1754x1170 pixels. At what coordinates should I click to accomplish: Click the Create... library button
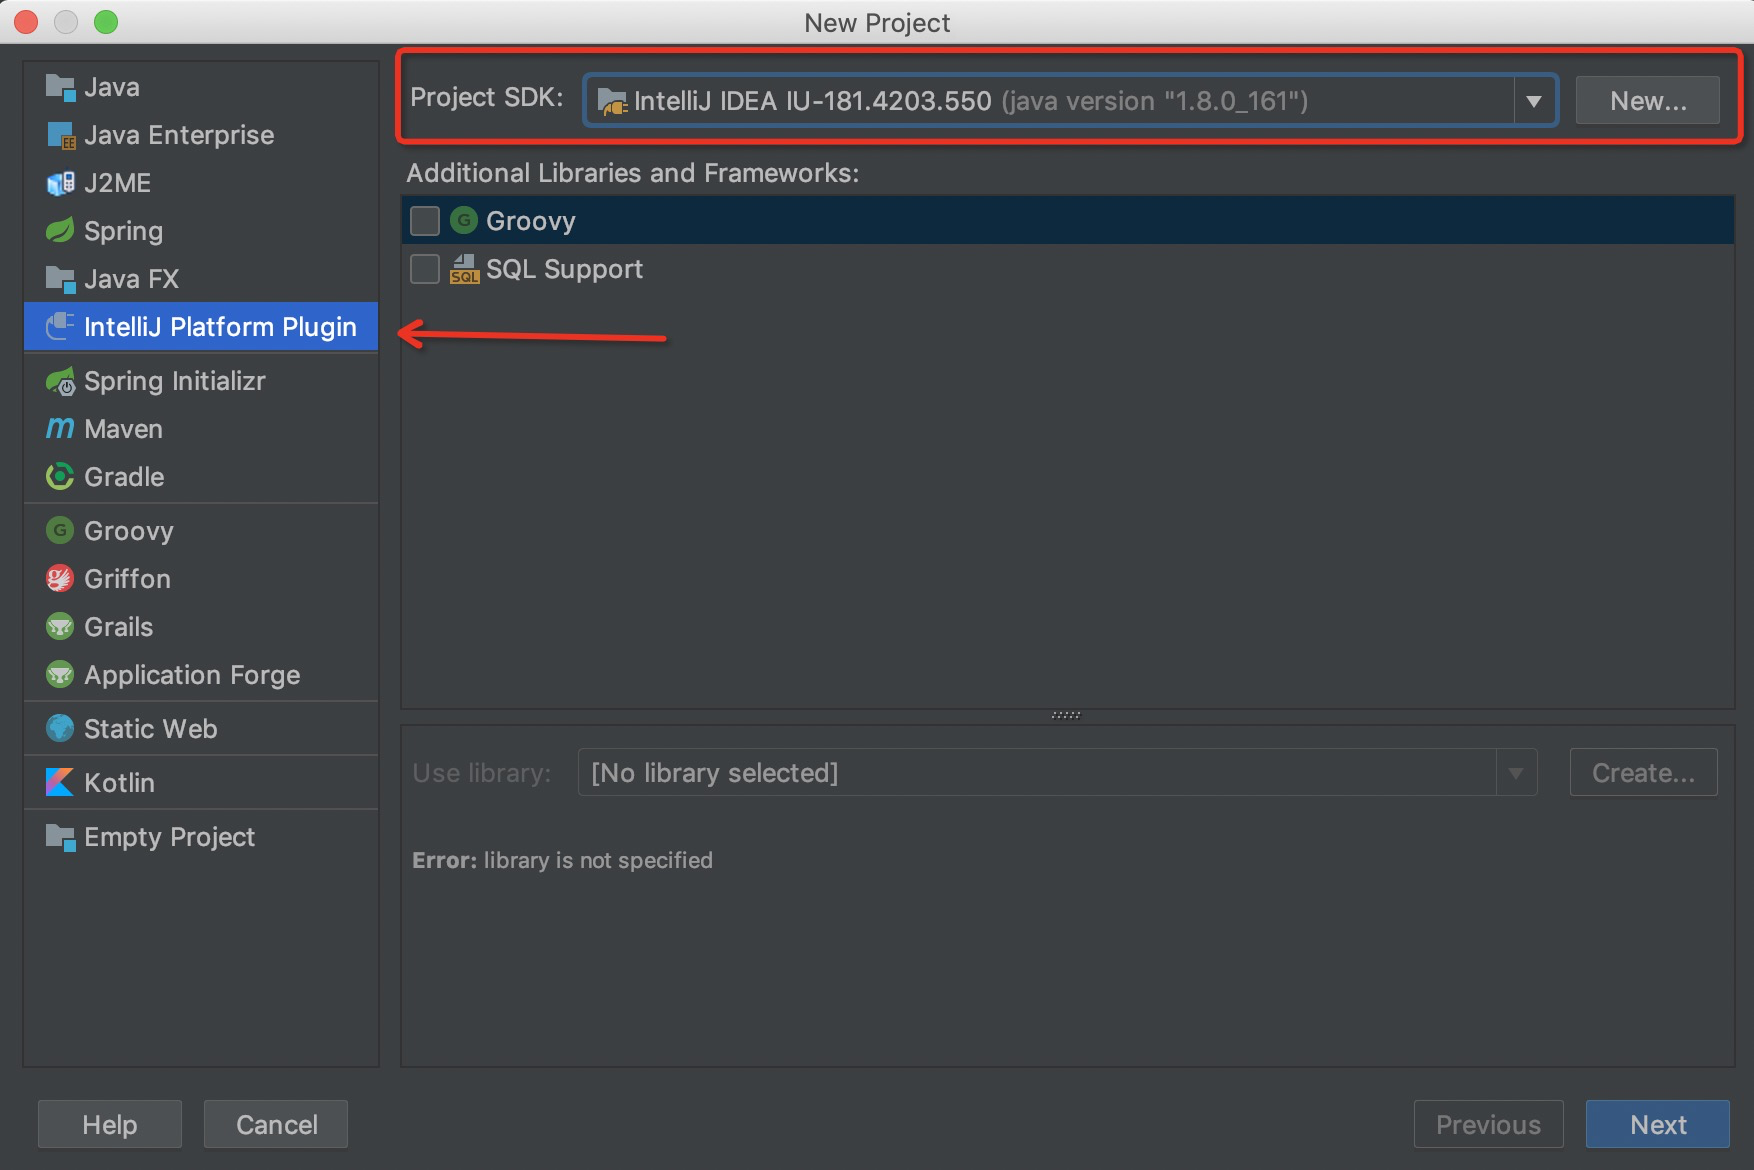pyautogui.click(x=1643, y=773)
